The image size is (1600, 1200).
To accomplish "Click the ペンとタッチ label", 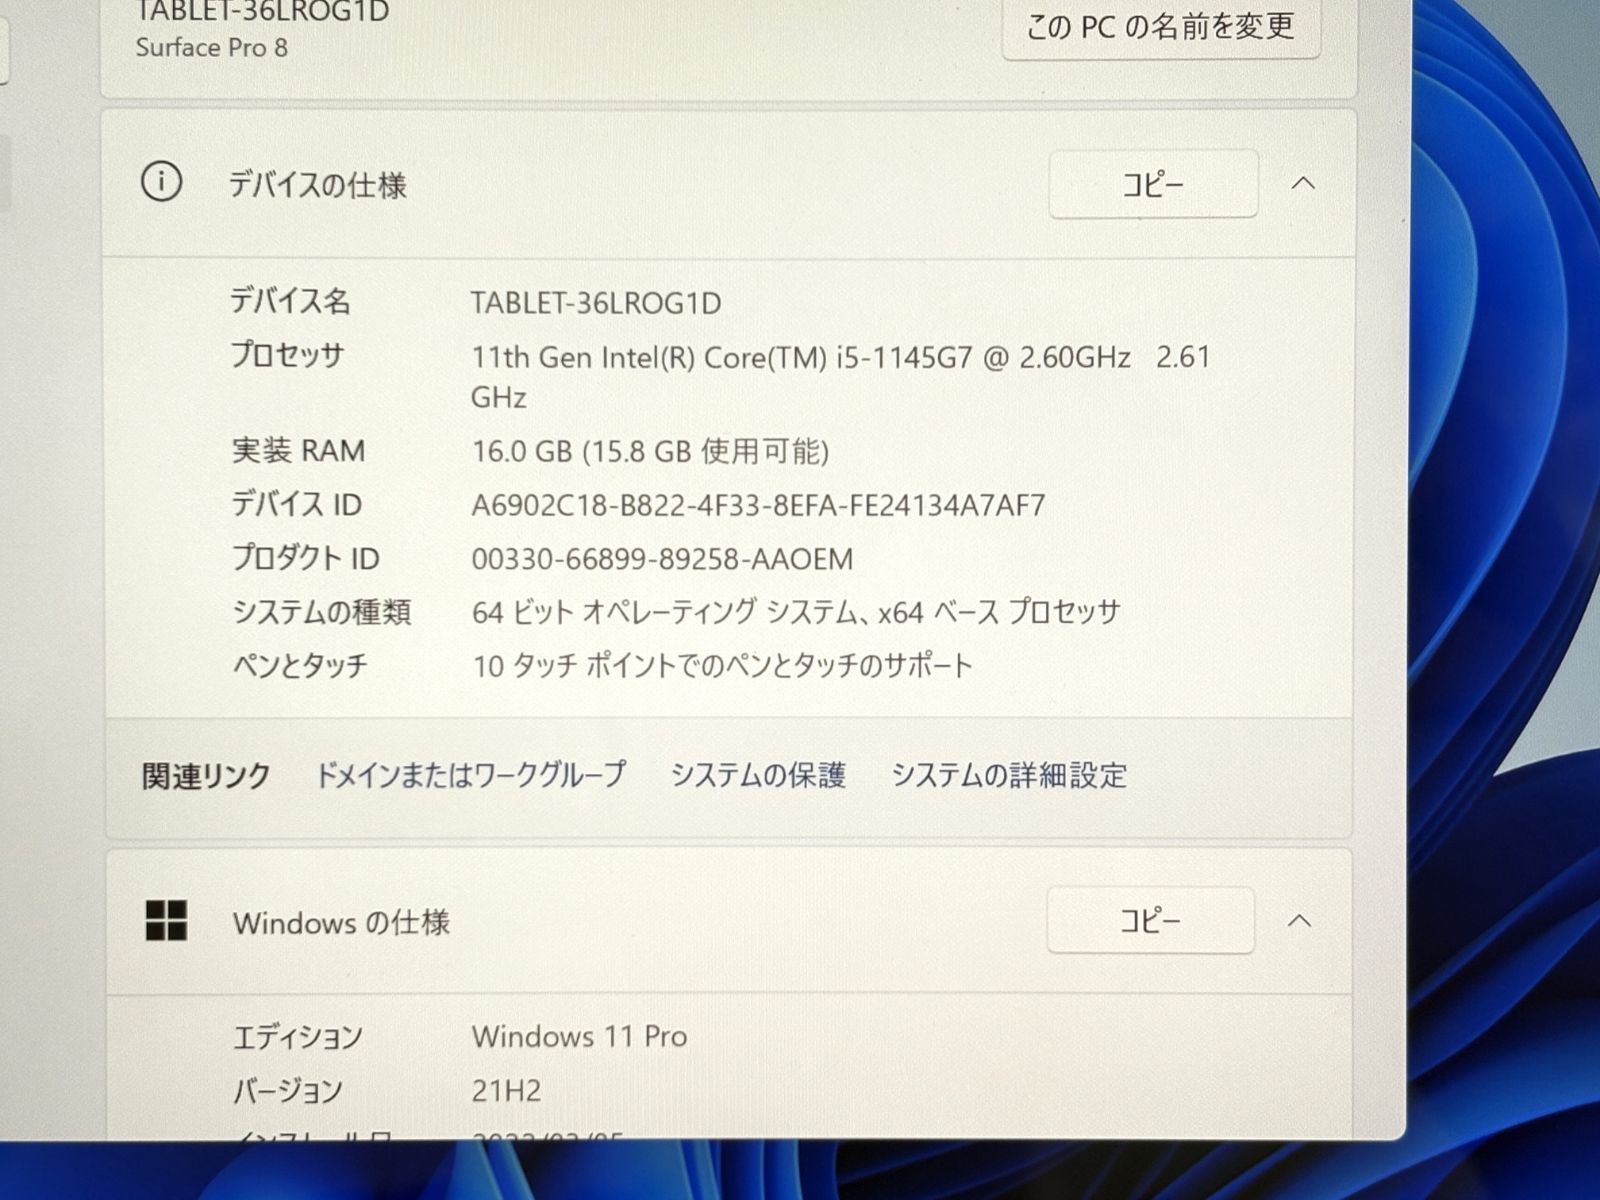I will pos(300,666).
